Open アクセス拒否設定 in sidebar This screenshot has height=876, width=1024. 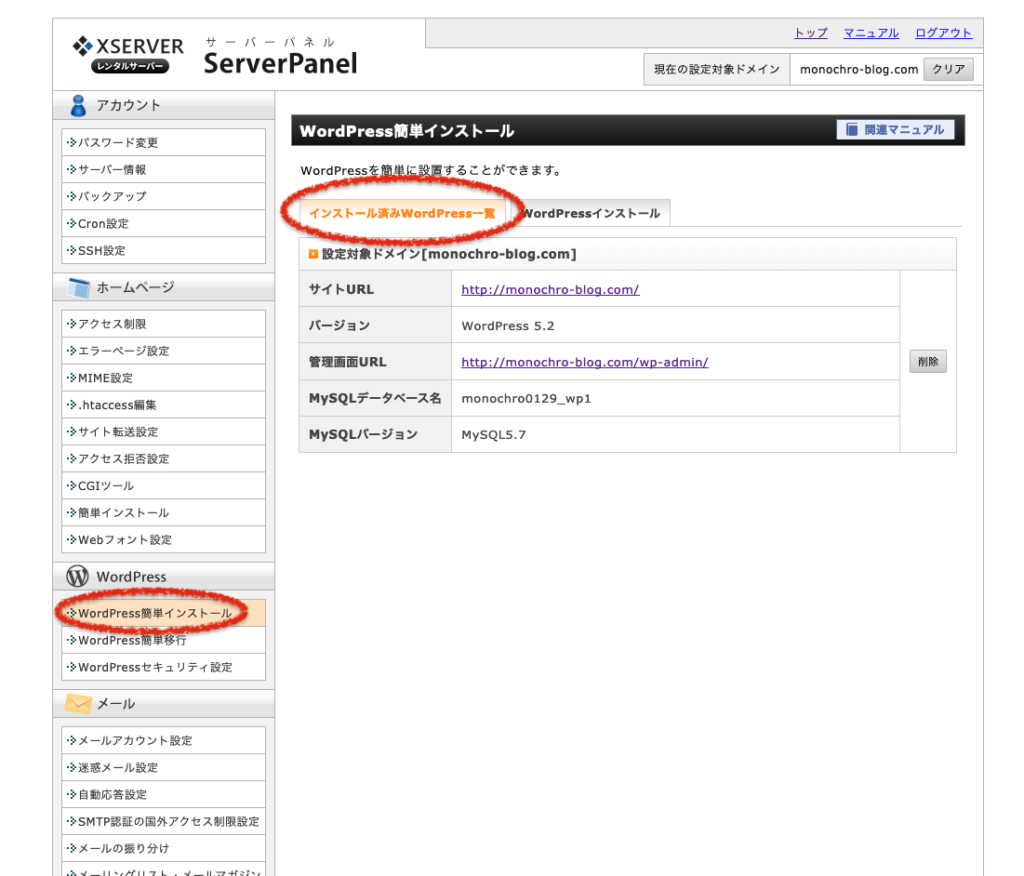pyautogui.click(x=163, y=459)
